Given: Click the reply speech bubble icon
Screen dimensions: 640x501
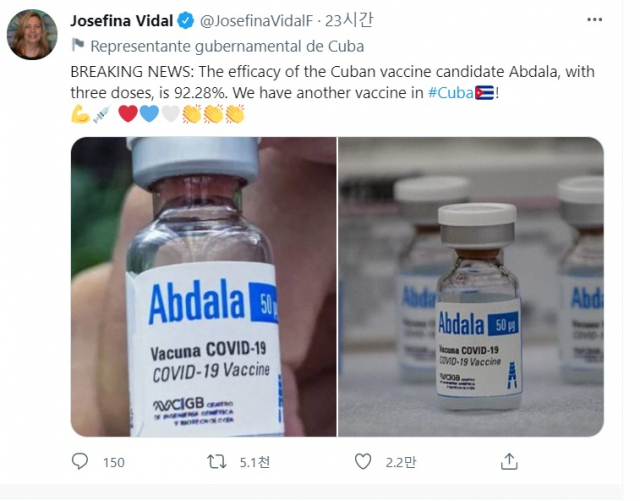Looking at the screenshot, I should point(80,461).
